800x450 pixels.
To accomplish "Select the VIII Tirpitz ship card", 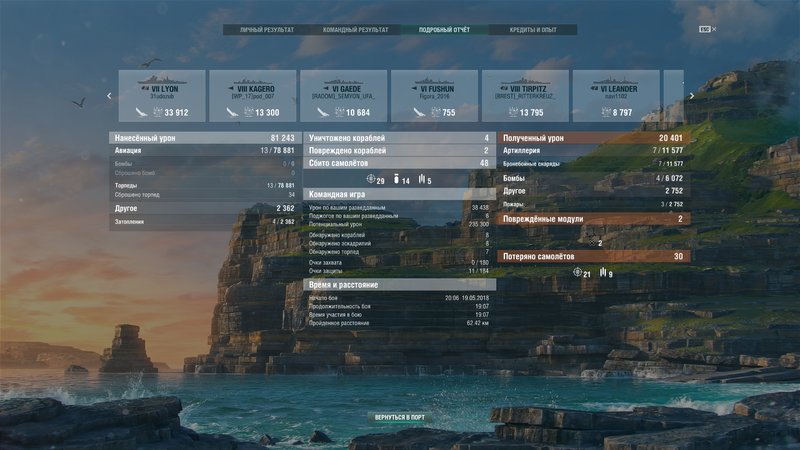I will pyautogui.click(x=526, y=96).
